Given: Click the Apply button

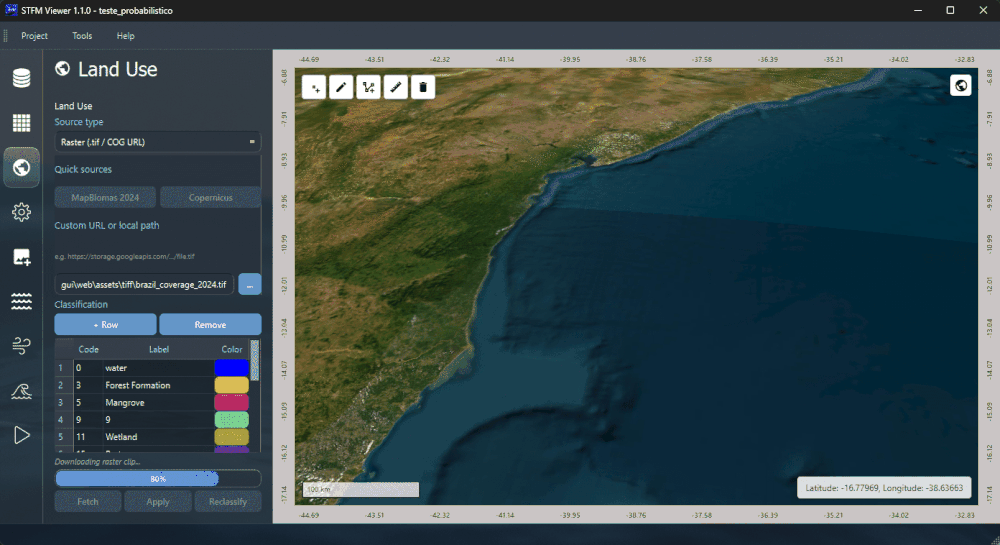Looking at the screenshot, I should [x=158, y=502].
